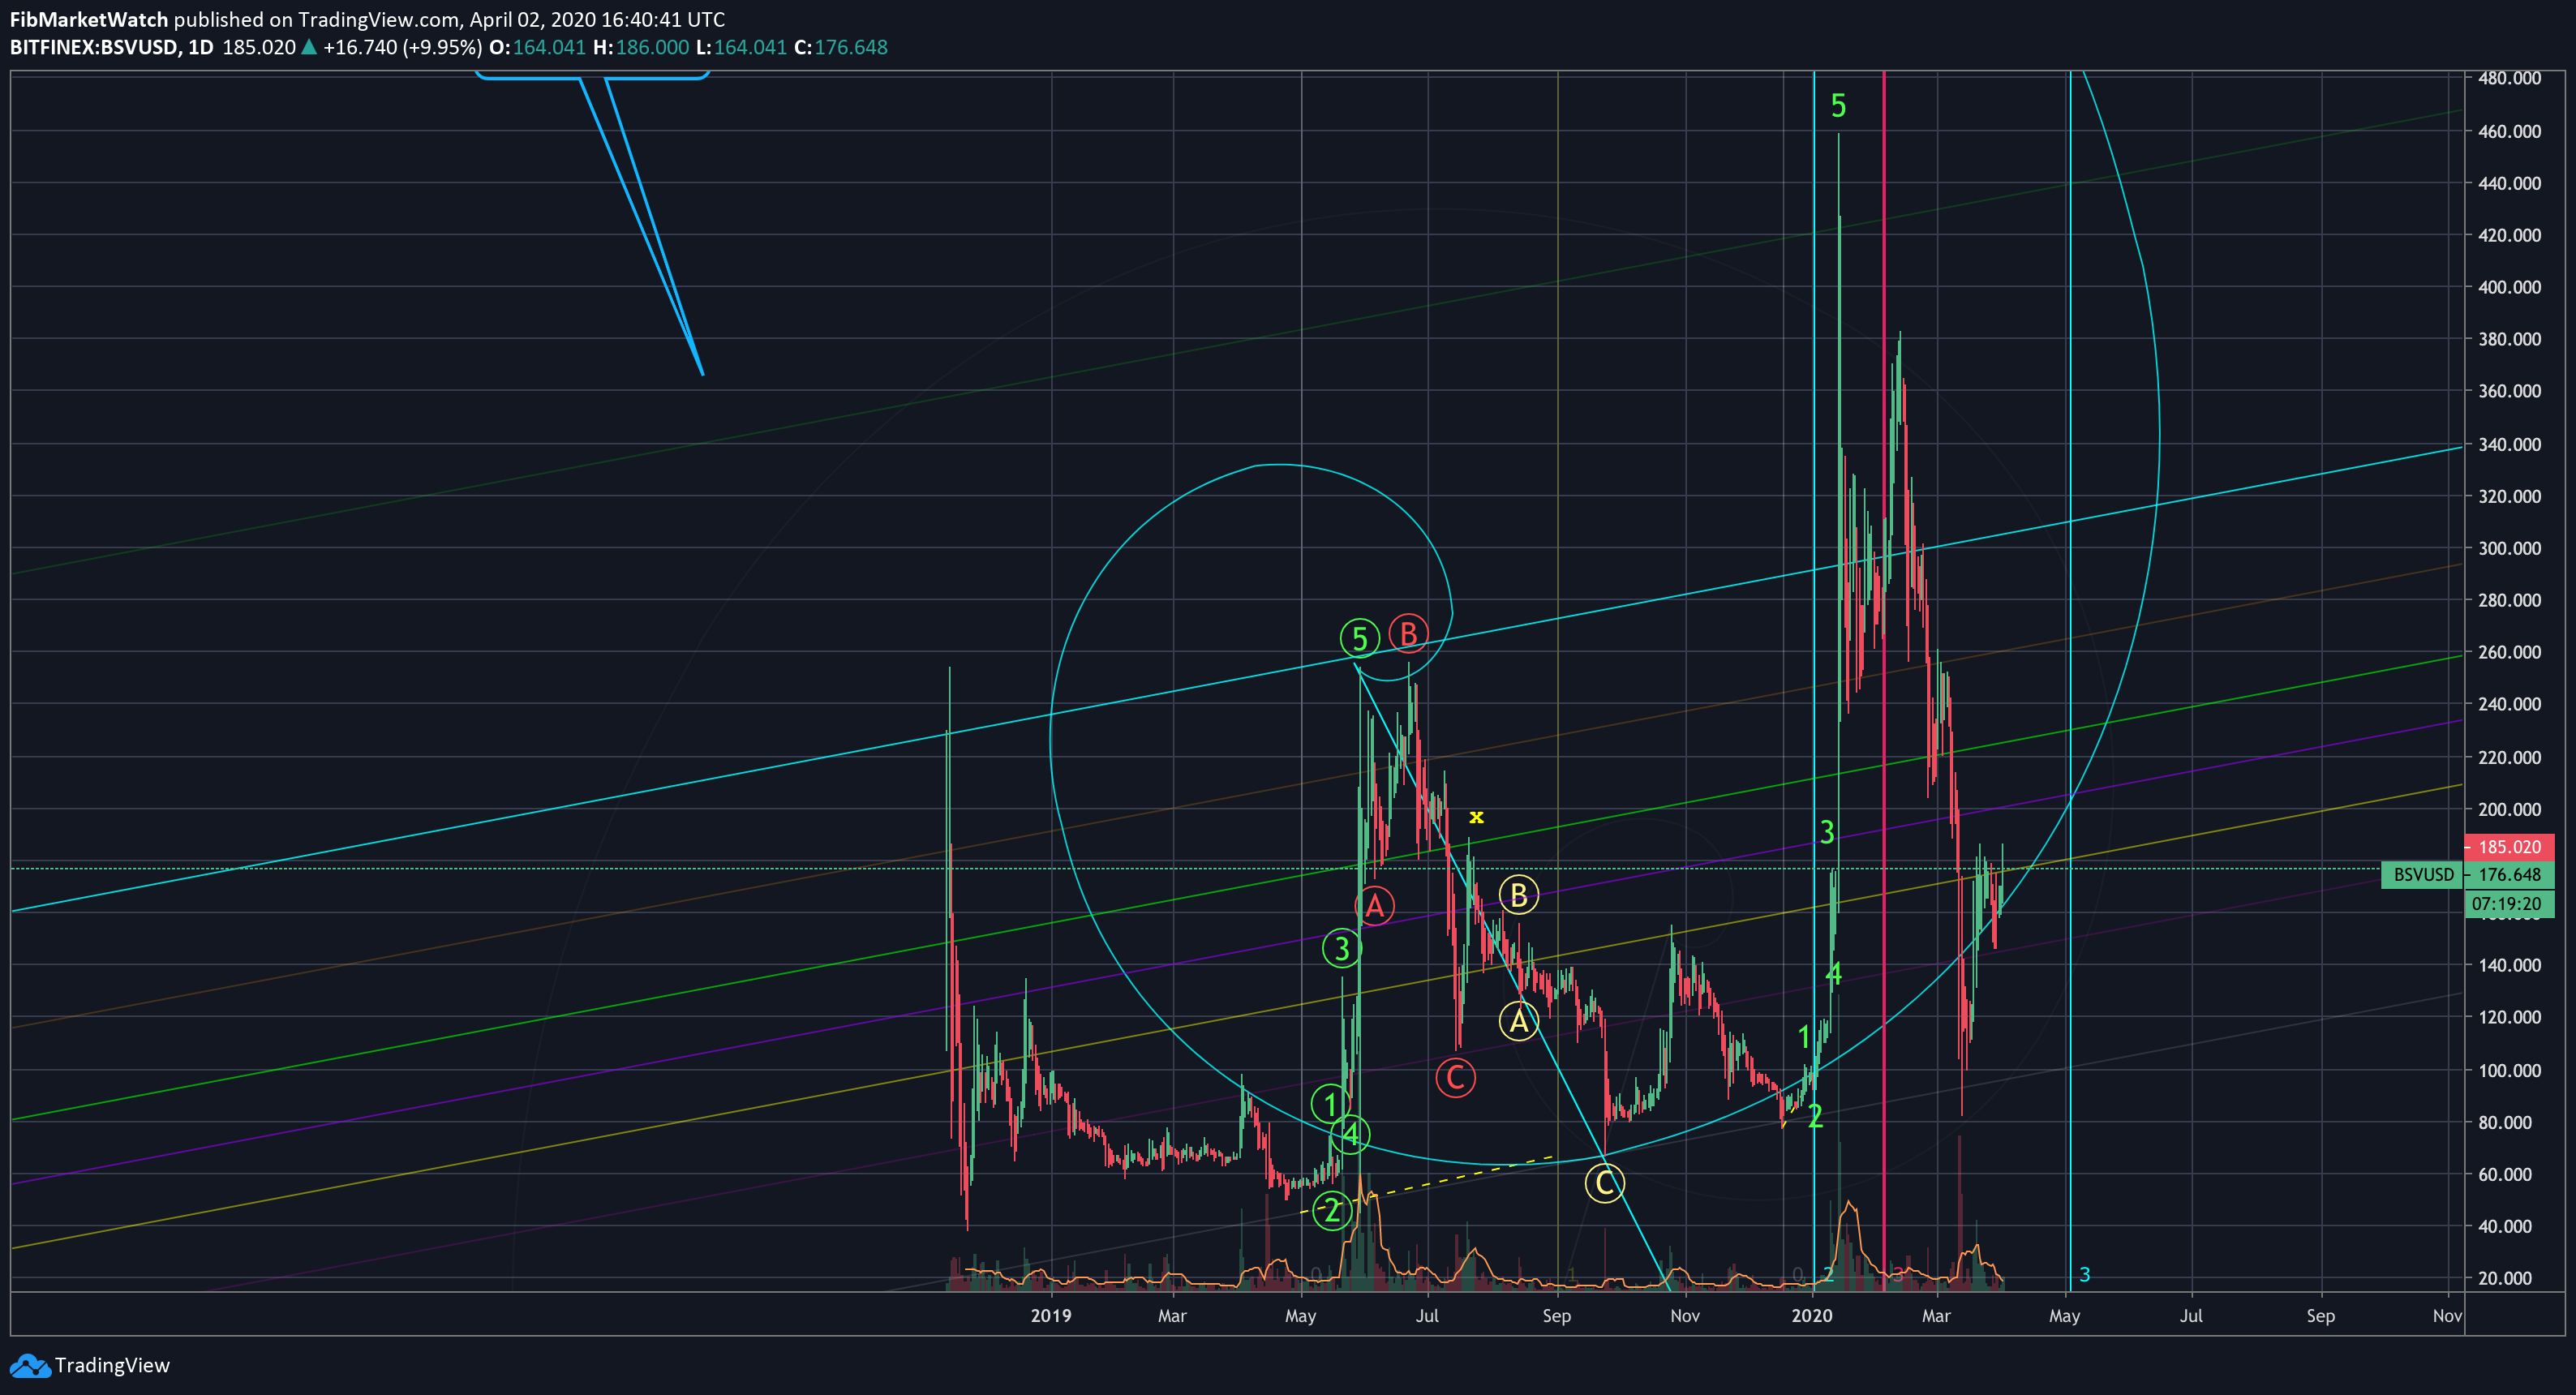Select the green circled 3 wave label
2576x1395 pixels.
coord(1341,948)
